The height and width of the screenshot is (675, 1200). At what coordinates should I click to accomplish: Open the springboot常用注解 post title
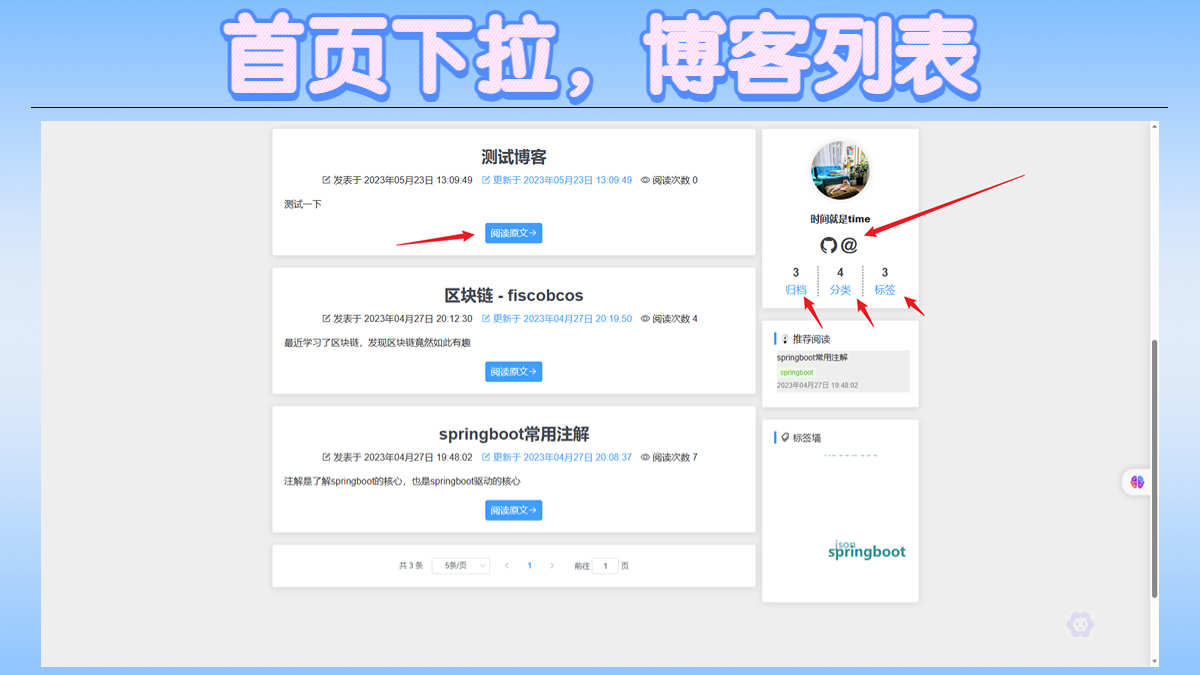(x=514, y=434)
